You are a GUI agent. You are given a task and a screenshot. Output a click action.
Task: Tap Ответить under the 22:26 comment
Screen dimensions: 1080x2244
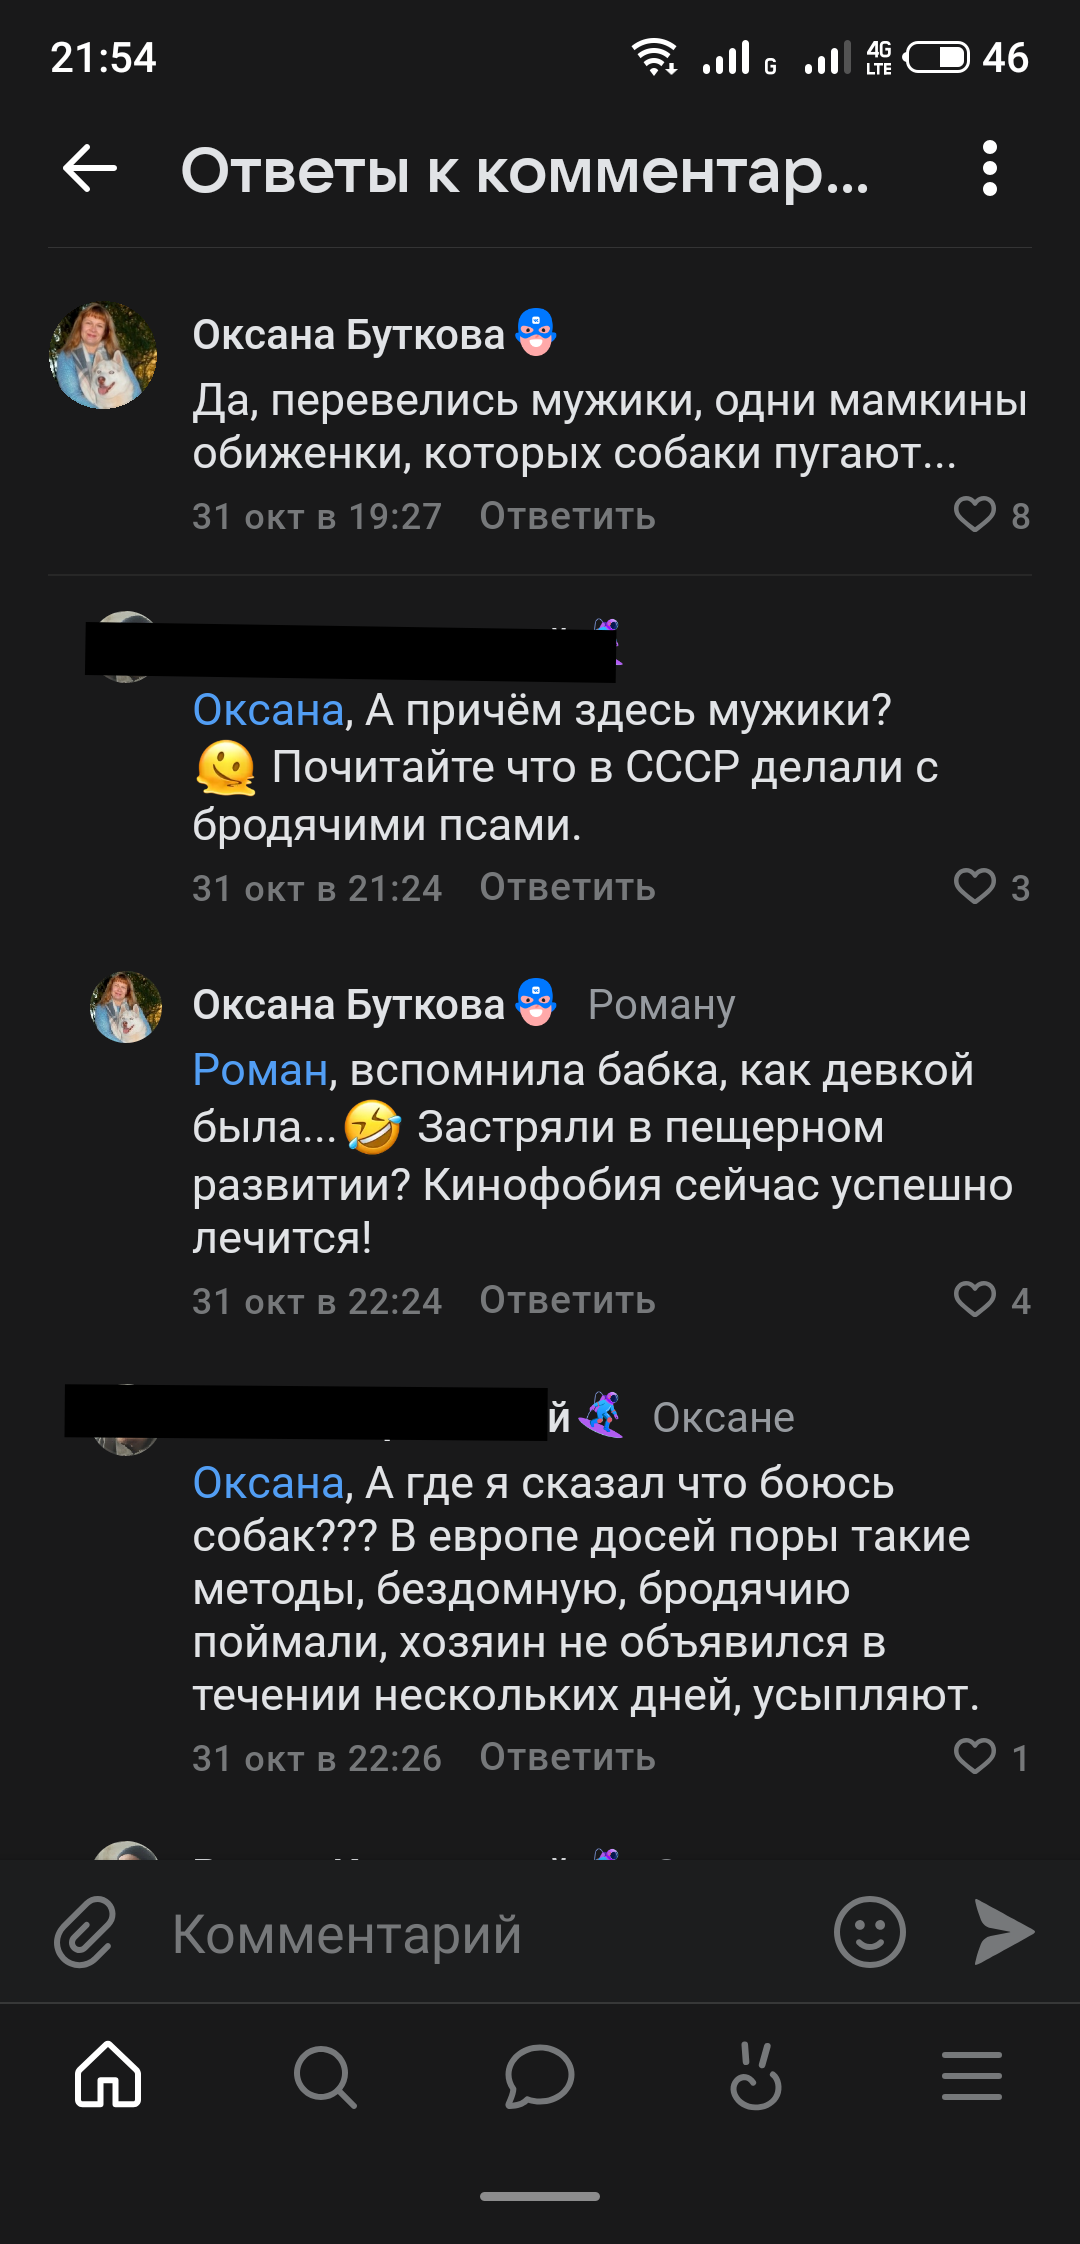[567, 1757]
